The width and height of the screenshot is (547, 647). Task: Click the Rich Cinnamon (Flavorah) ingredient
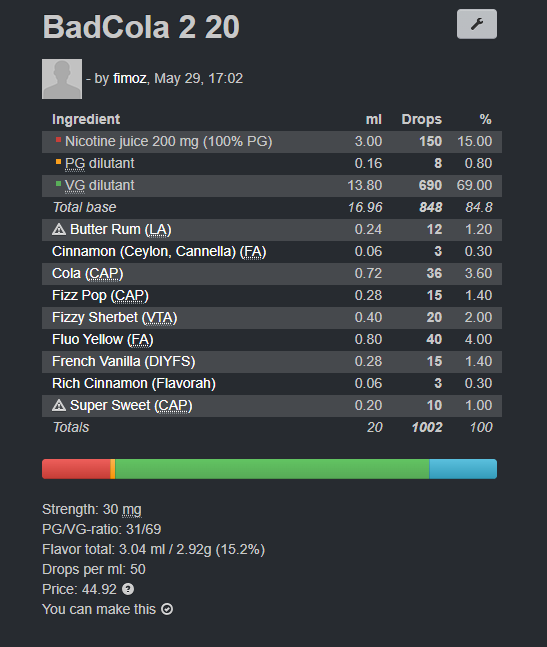(134, 383)
